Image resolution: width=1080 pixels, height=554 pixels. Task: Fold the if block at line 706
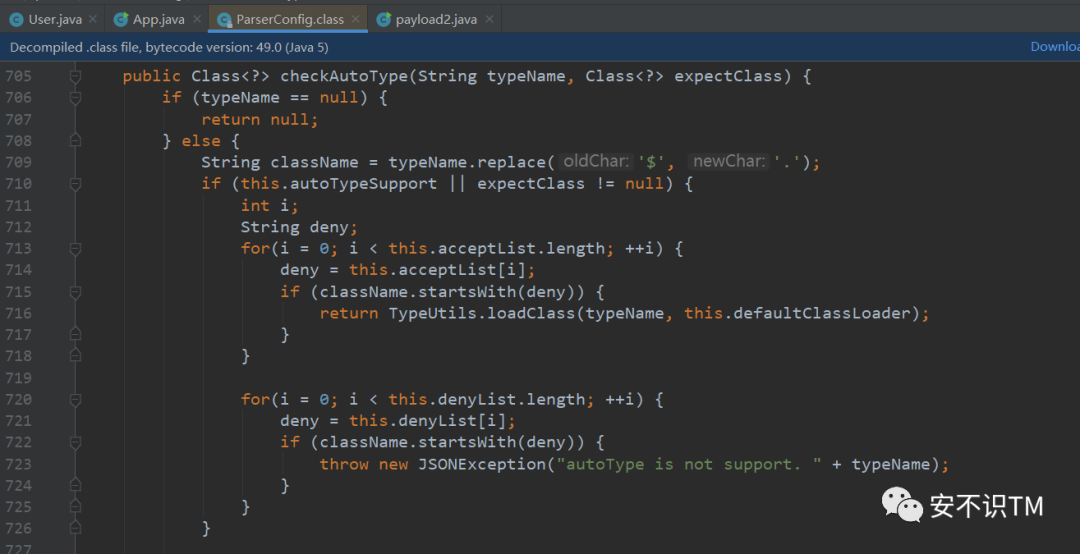coord(75,98)
